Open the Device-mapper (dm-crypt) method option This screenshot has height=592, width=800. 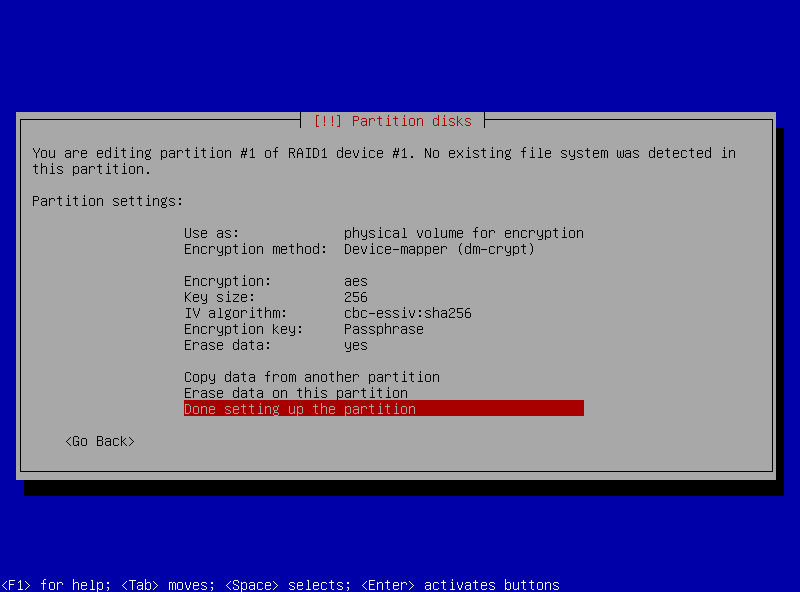(x=439, y=249)
